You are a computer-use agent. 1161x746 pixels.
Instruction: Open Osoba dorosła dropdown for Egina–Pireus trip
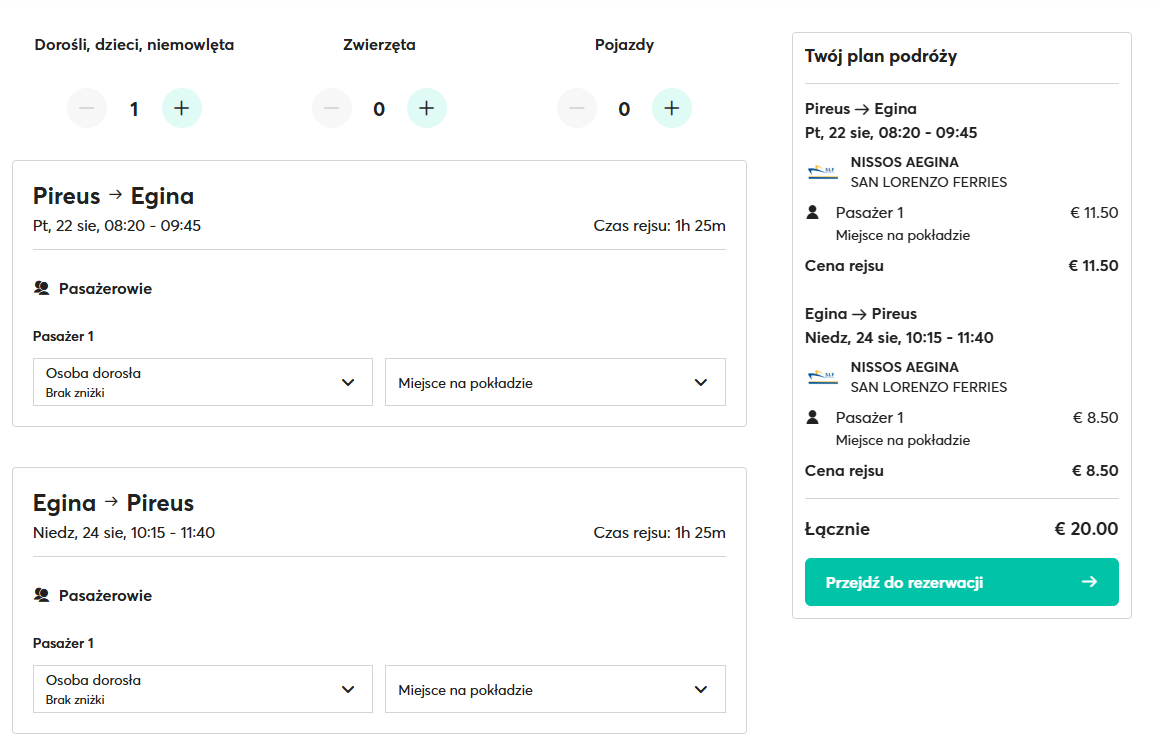pyautogui.click(x=202, y=689)
